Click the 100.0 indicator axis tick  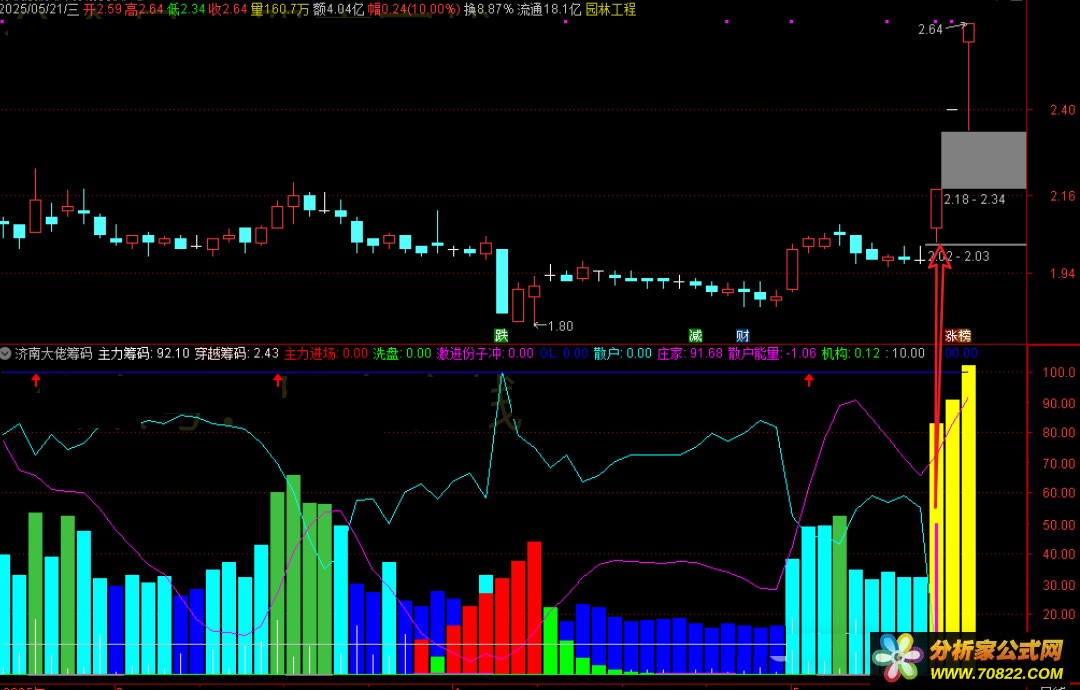tap(1059, 373)
